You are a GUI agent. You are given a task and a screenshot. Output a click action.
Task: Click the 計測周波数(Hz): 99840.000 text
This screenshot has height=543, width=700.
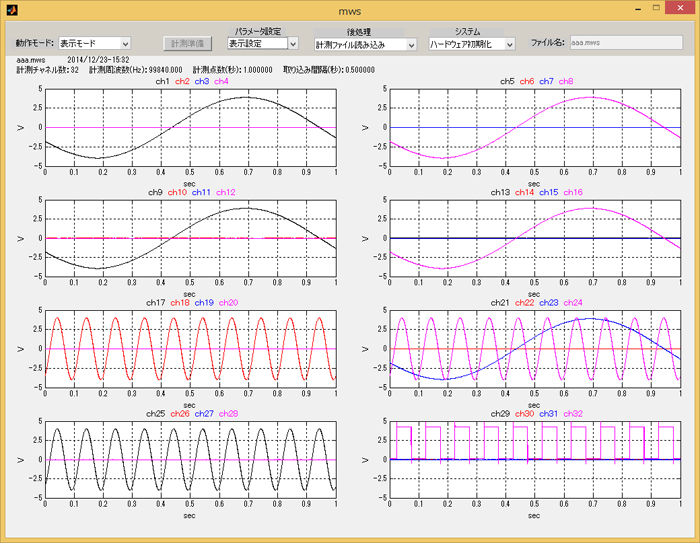(x=136, y=70)
